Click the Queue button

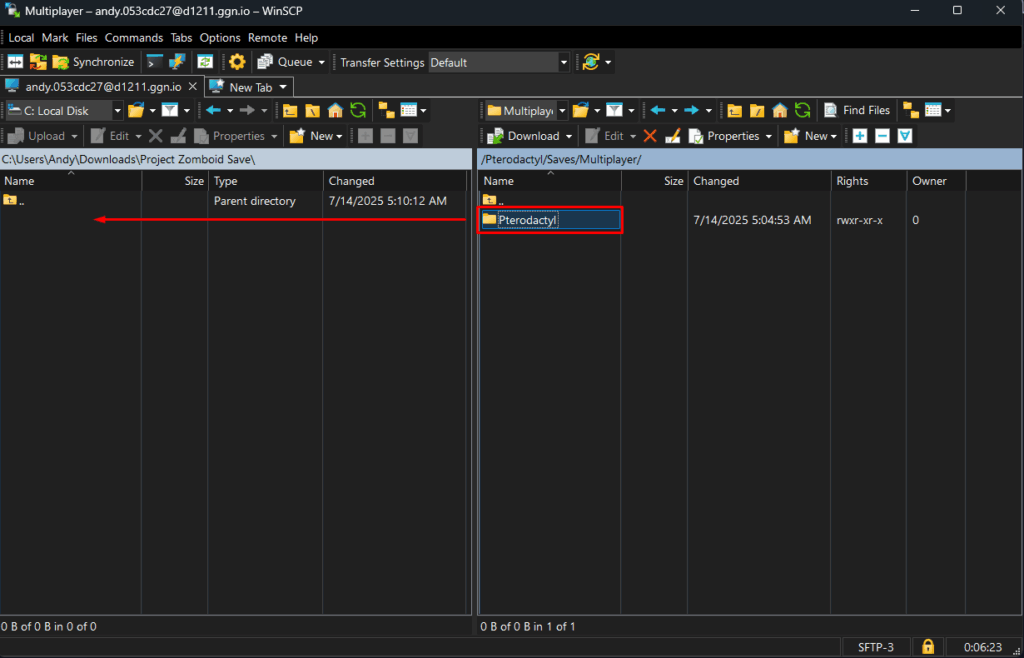[285, 62]
